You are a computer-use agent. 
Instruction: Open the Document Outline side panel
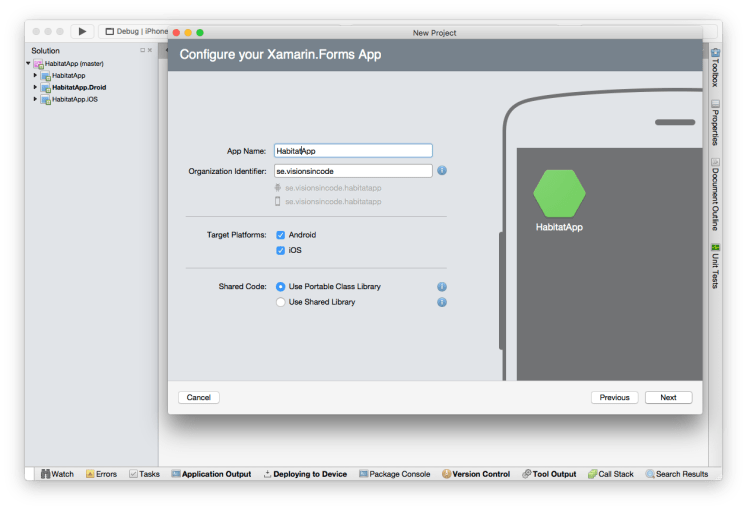coord(715,194)
